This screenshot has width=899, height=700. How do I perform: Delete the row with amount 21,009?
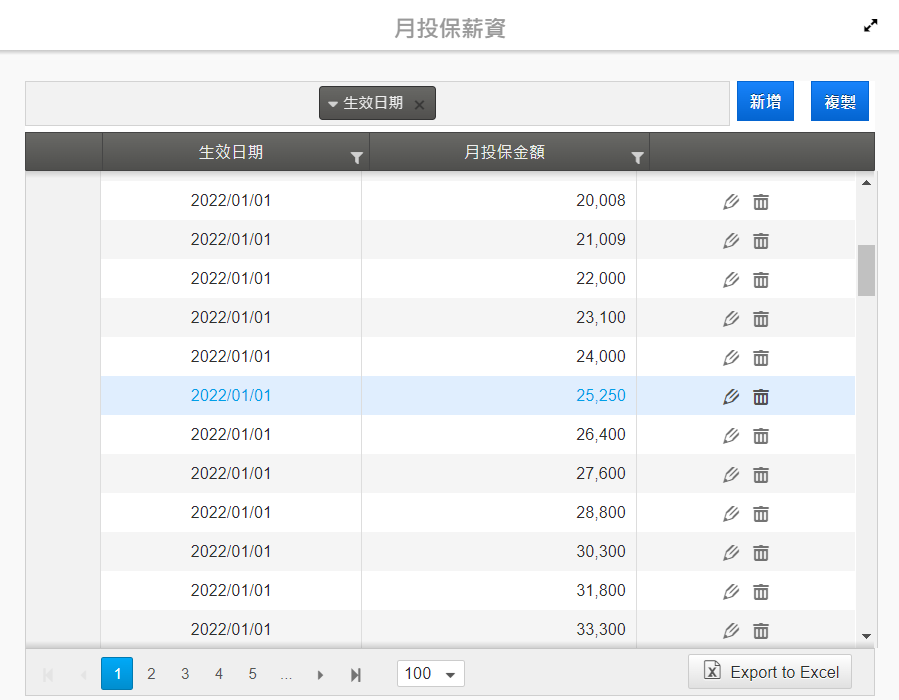761,241
